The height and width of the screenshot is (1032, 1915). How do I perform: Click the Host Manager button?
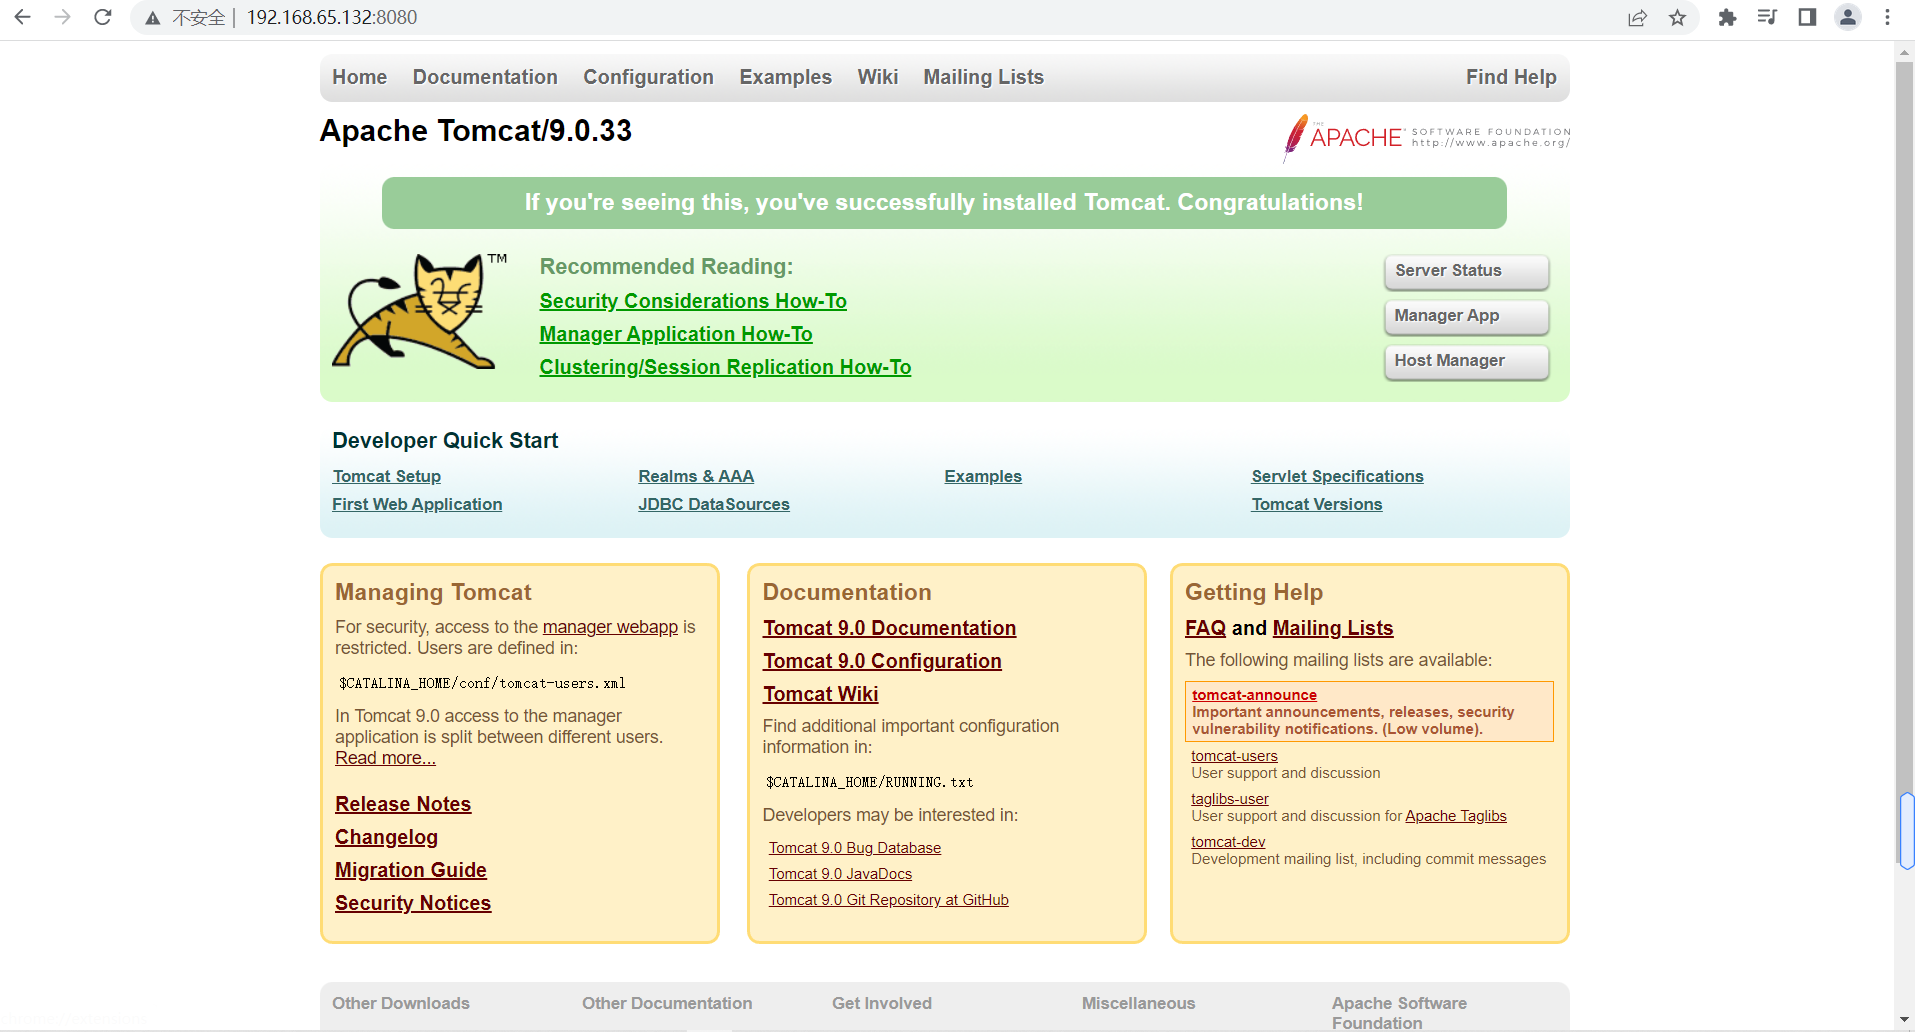coord(1466,361)
